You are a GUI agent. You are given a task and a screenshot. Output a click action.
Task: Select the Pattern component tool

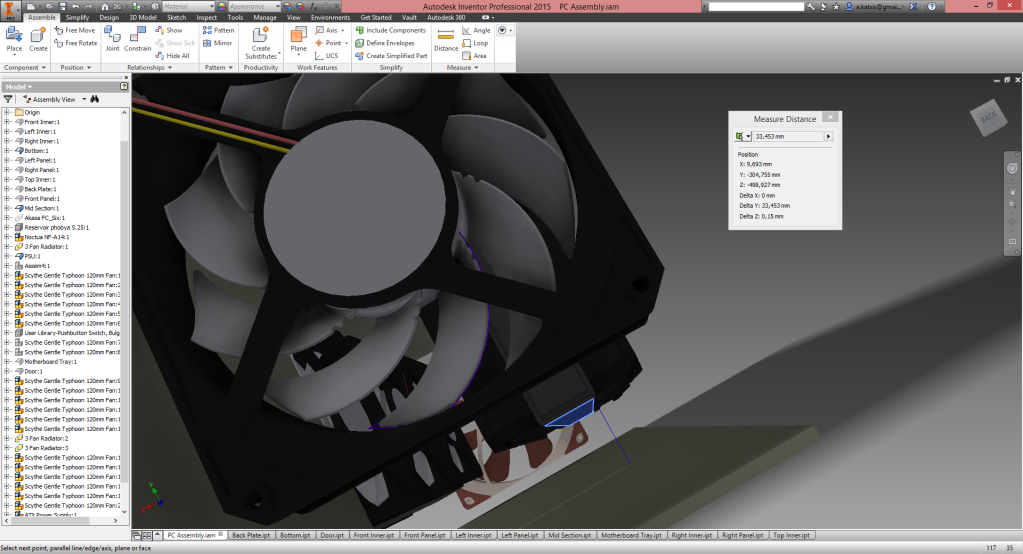coord(218,30)
